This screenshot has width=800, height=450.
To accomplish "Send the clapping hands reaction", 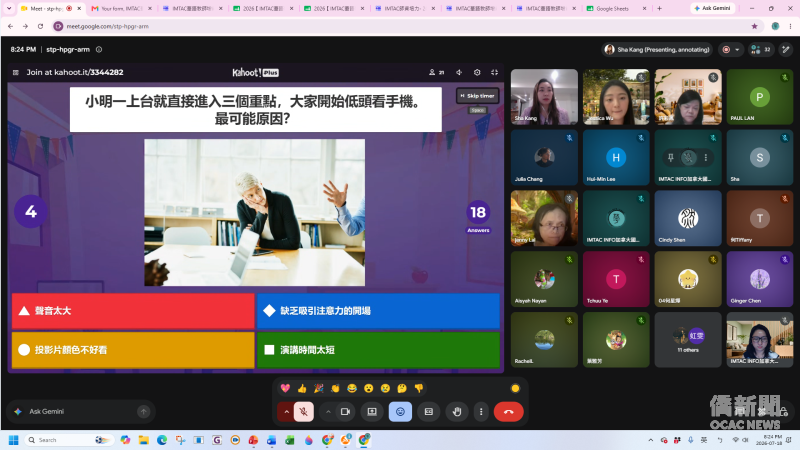I will 335,388.
